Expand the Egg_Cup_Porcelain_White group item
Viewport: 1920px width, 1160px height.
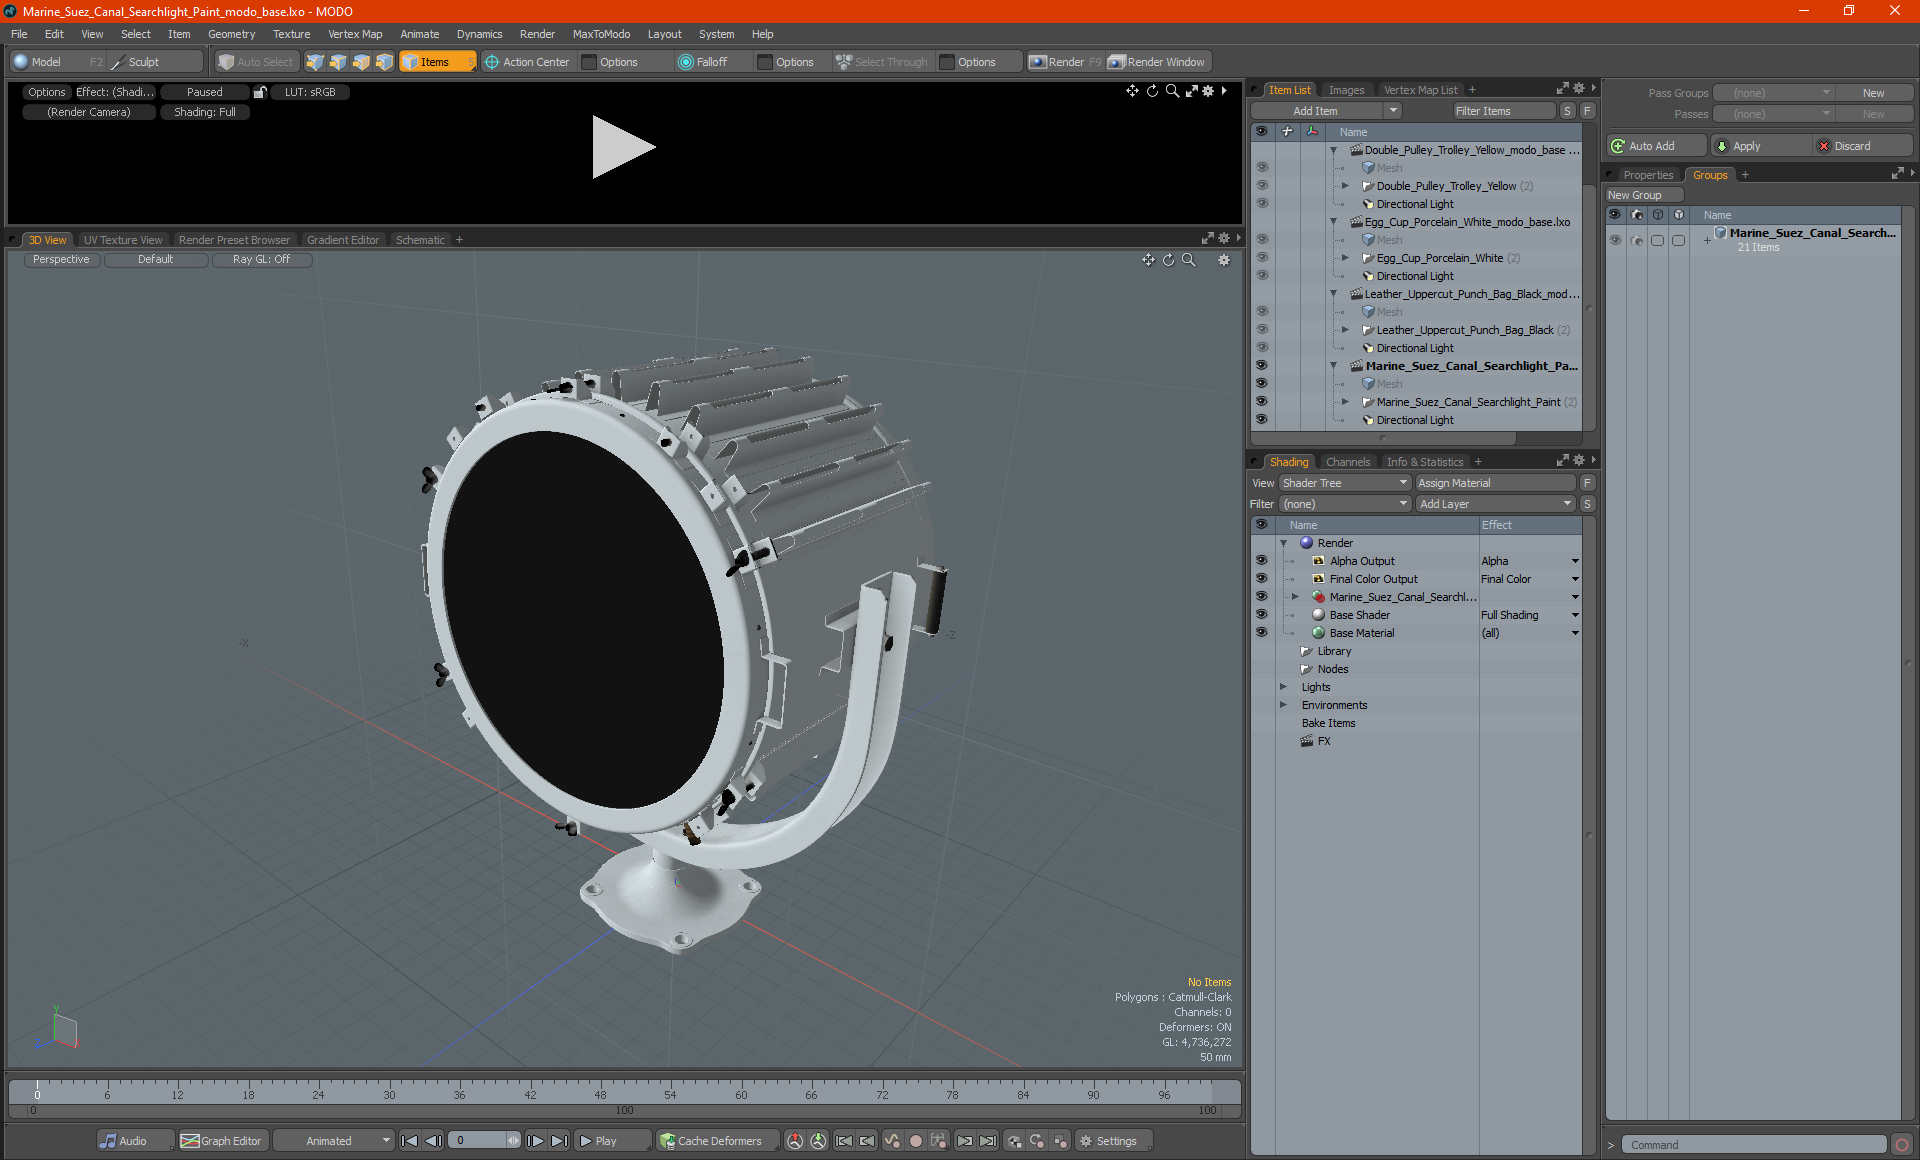(1345, 258)
